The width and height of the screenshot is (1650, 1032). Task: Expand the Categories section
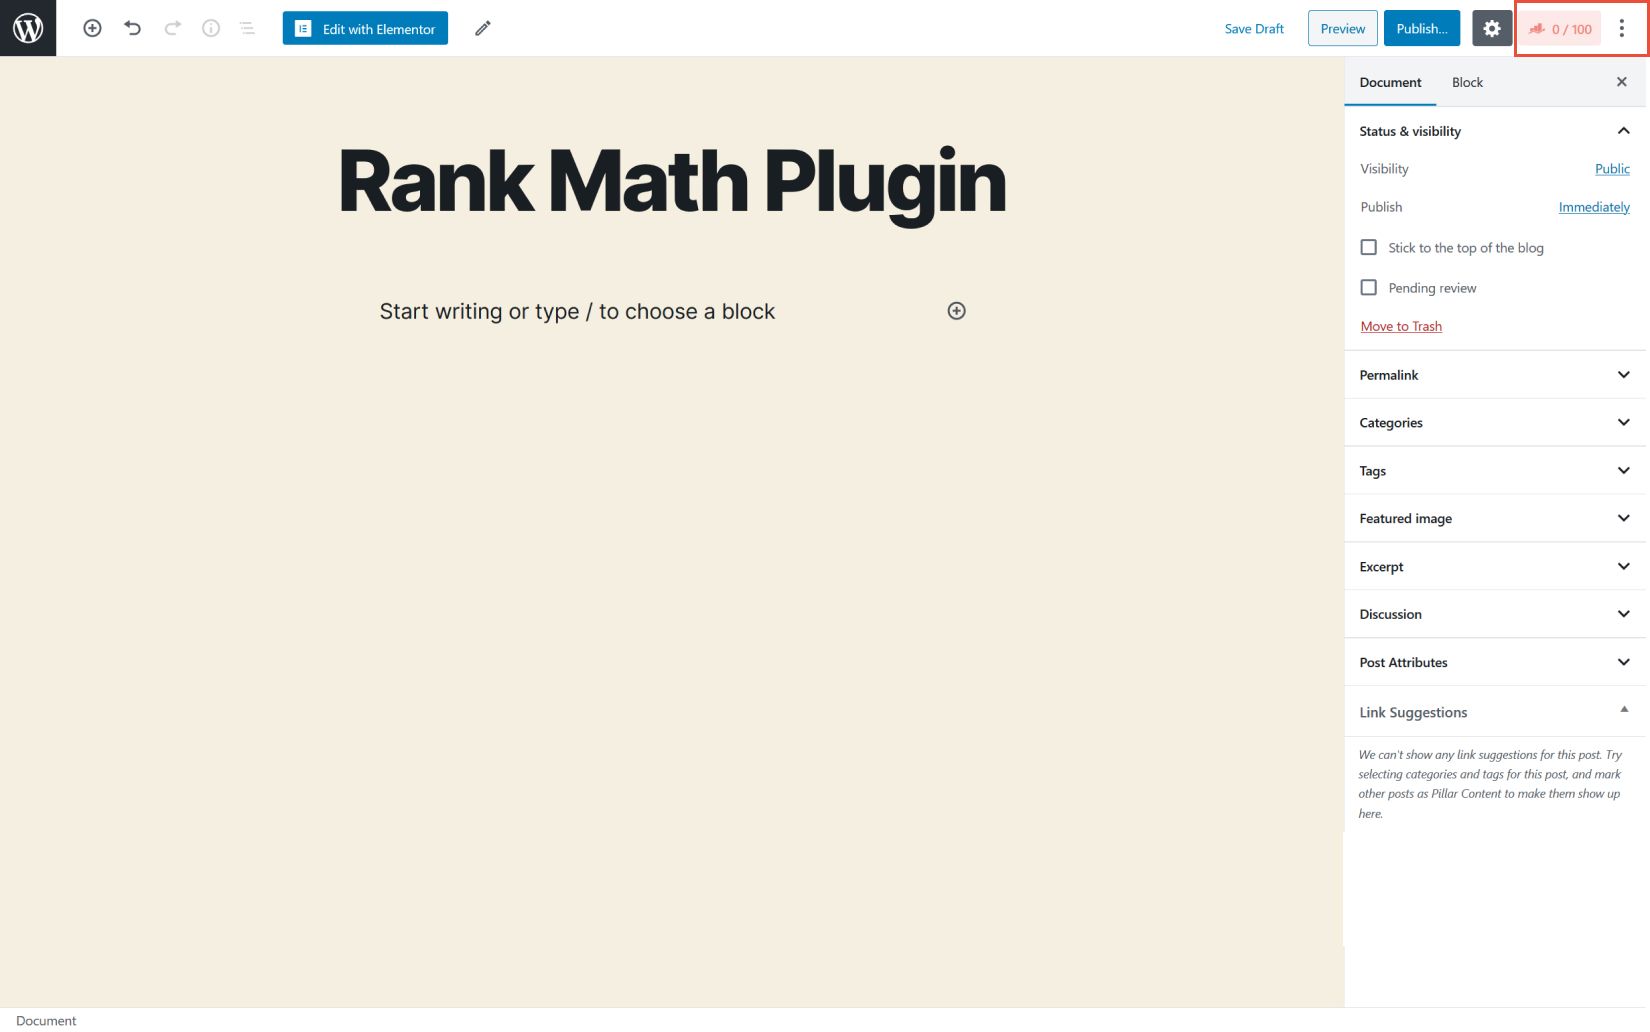[1622, 422]
